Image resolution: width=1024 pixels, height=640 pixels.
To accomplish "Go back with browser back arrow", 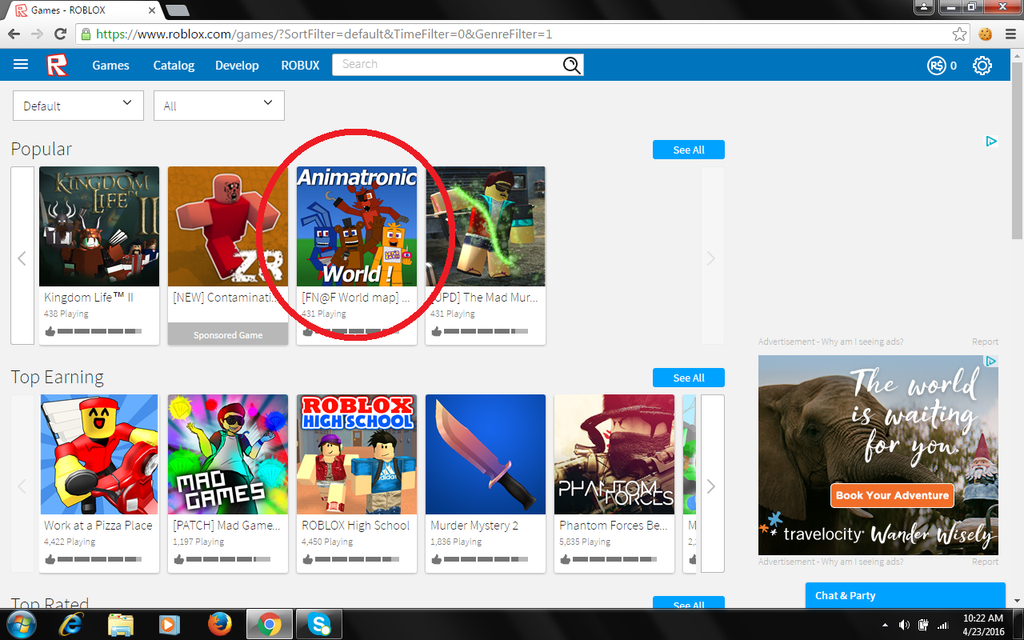I will 14,34.
